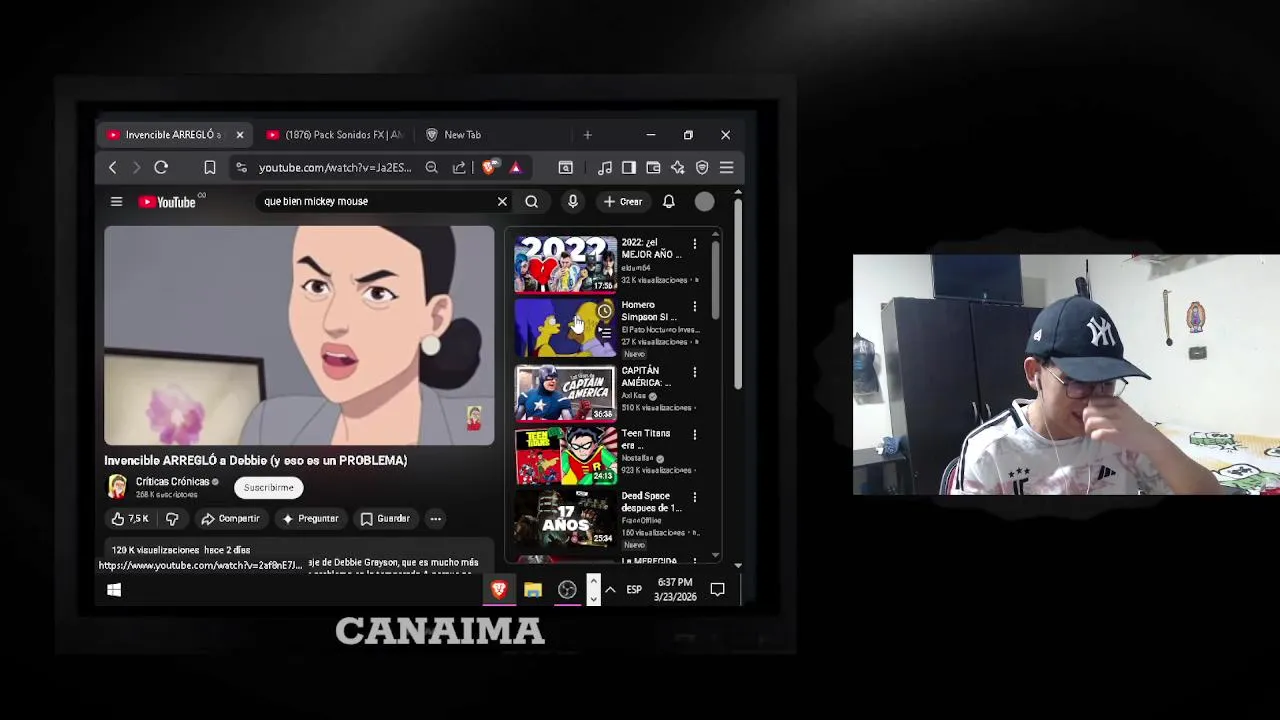Image resolution: width=1280 pixels, height=720 pixels.
Task: Open more actions ellipsis below the video
Action: (x=435, y=519)
